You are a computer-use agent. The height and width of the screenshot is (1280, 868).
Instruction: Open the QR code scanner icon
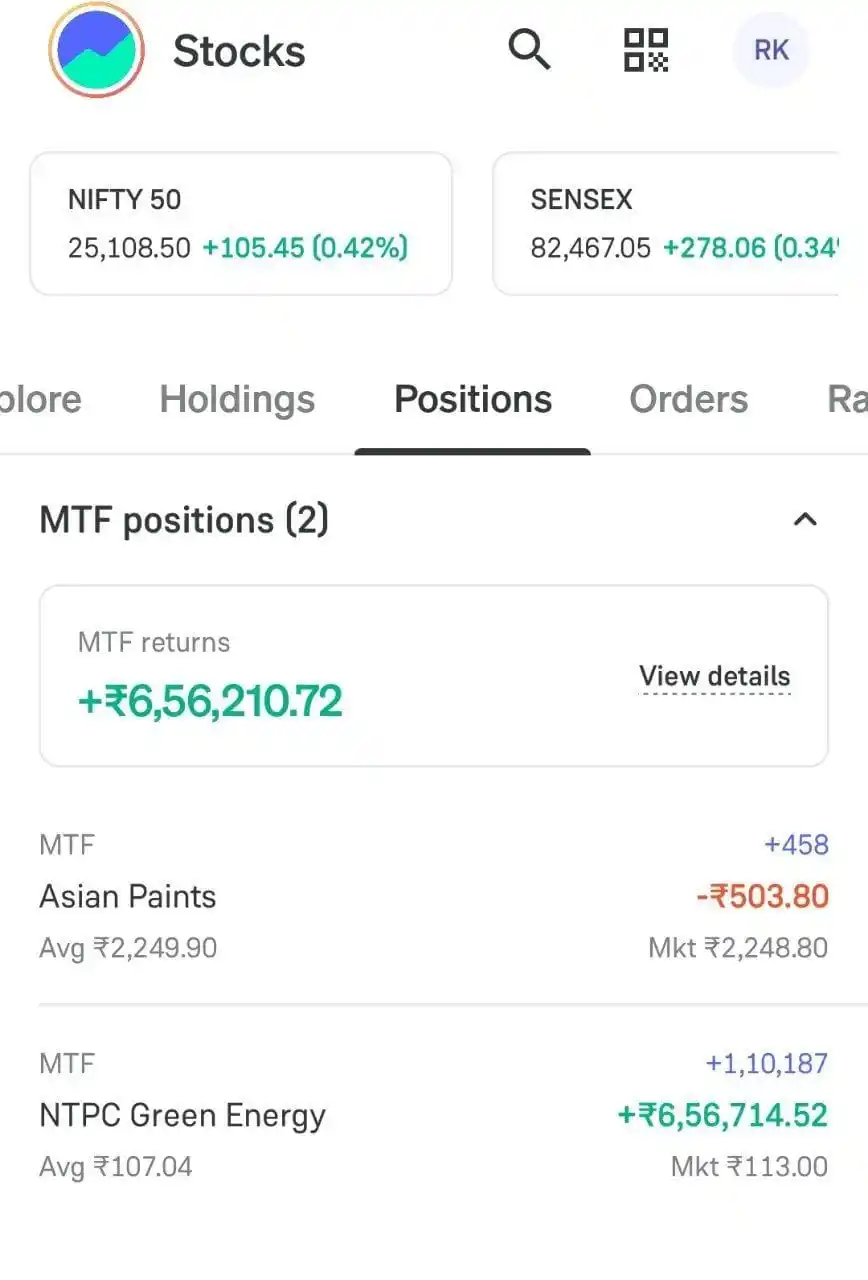tap(646, 49)
